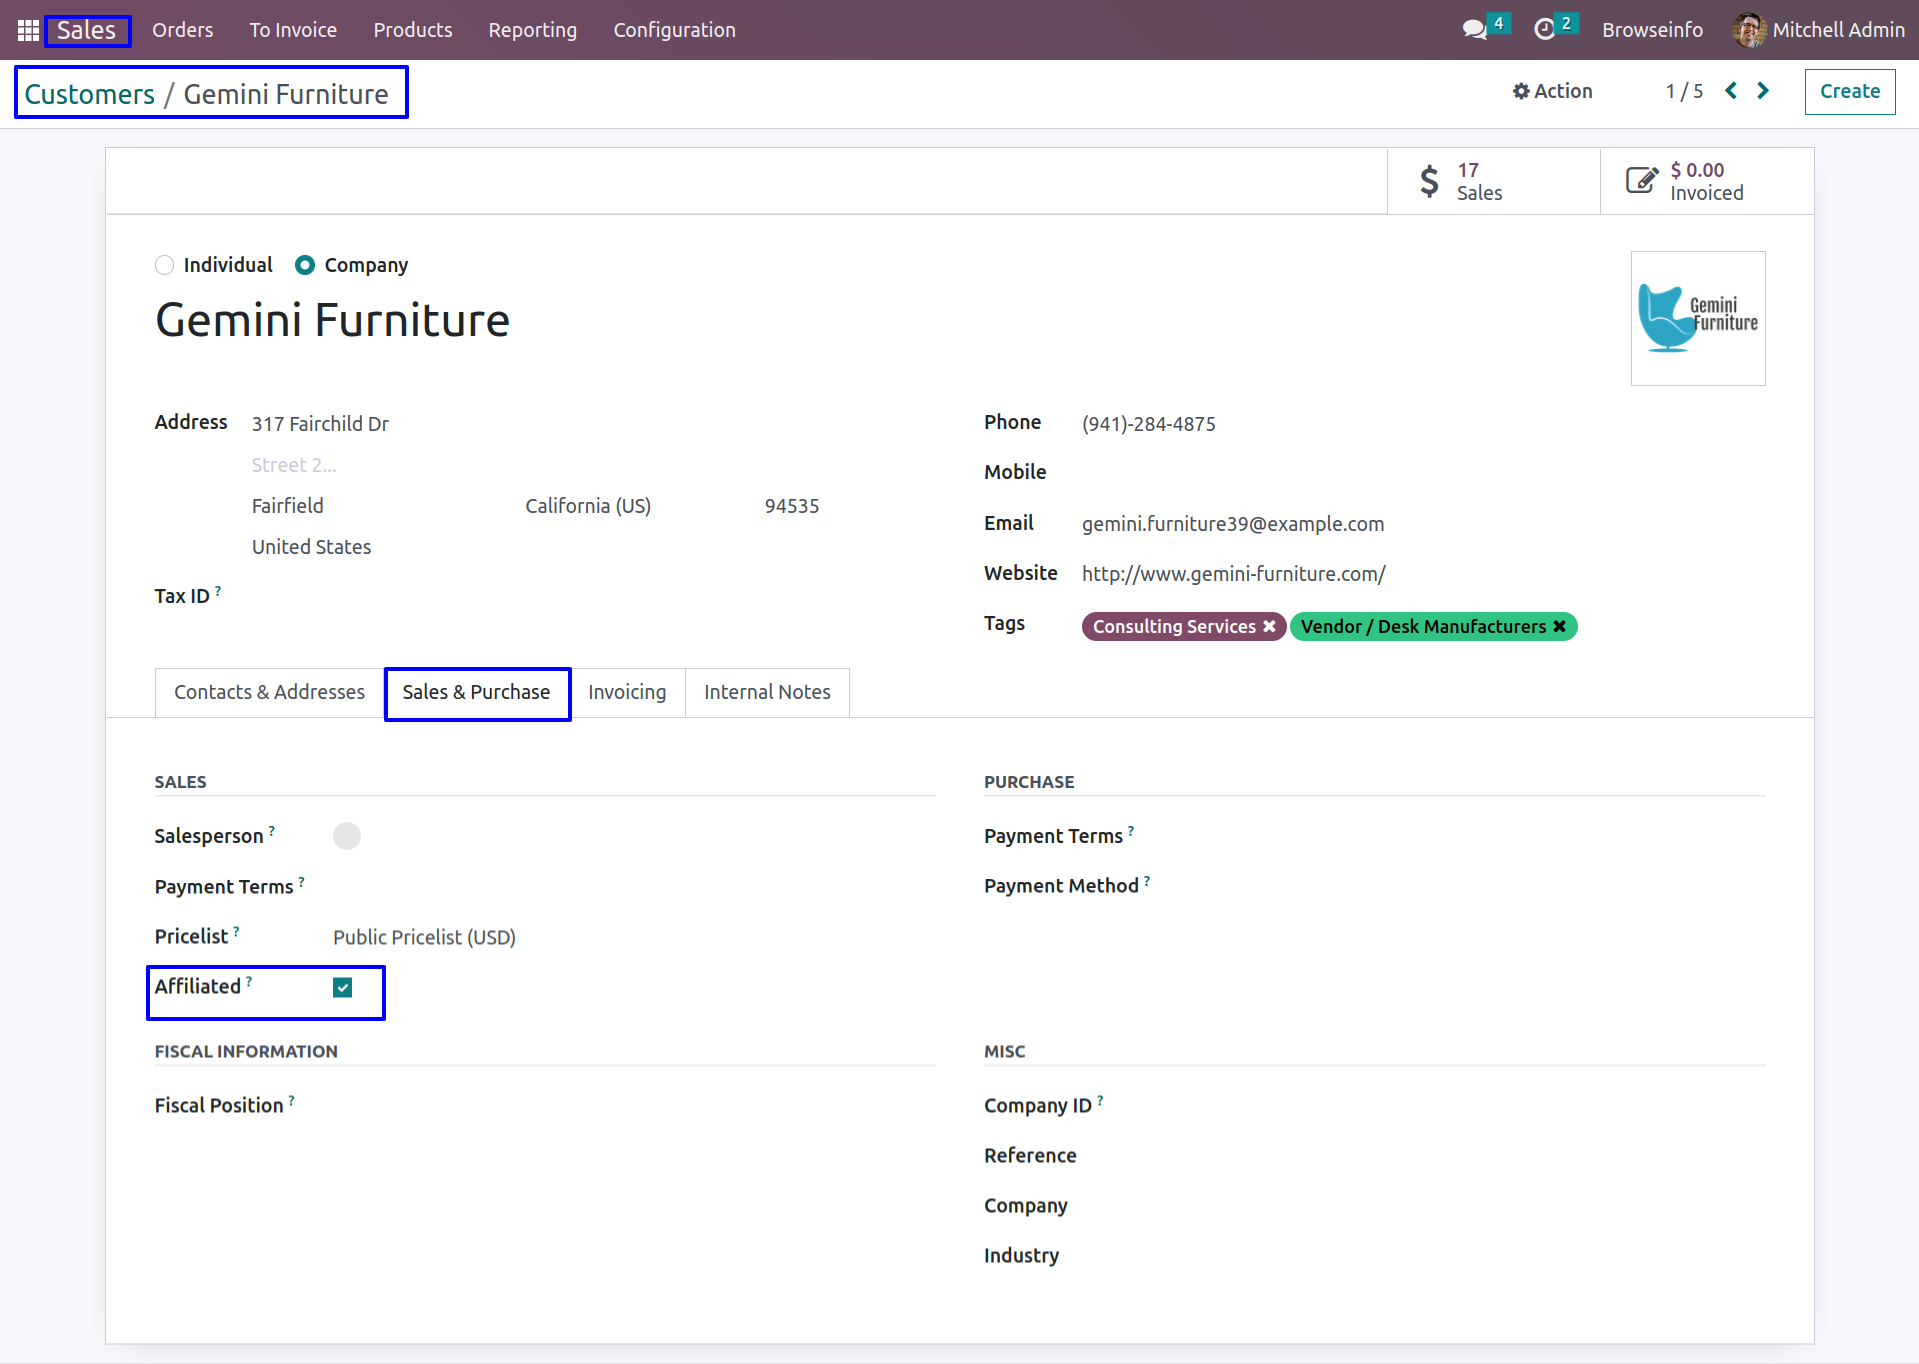Open the apps grid menu icon
Image resolution: width=1919 pixels, height=1364 pixels.
pyautogui.click(x=28, y=30)
